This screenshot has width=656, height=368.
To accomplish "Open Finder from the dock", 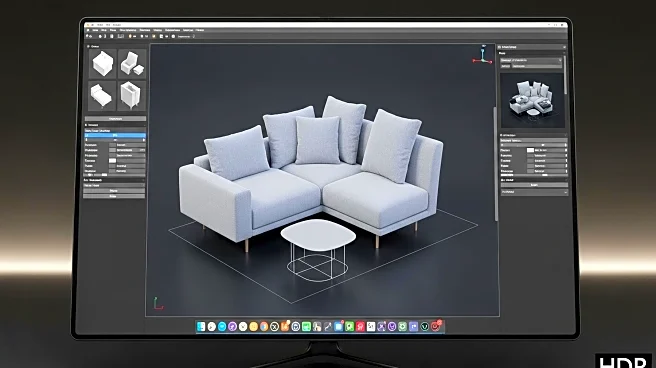I will pos(201,327).
